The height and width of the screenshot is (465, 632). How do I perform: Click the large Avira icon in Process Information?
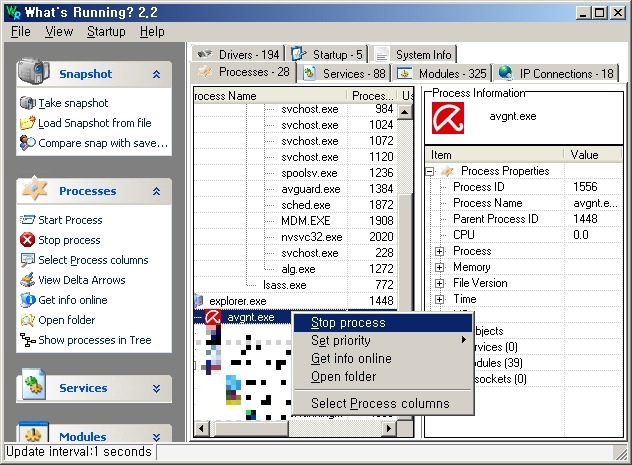[447, 118]
